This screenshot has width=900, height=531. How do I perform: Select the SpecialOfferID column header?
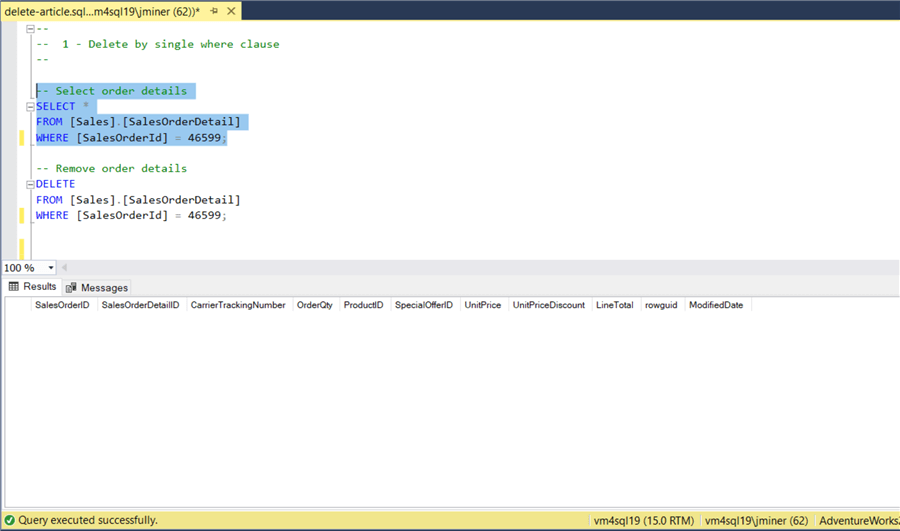[424, 305]
